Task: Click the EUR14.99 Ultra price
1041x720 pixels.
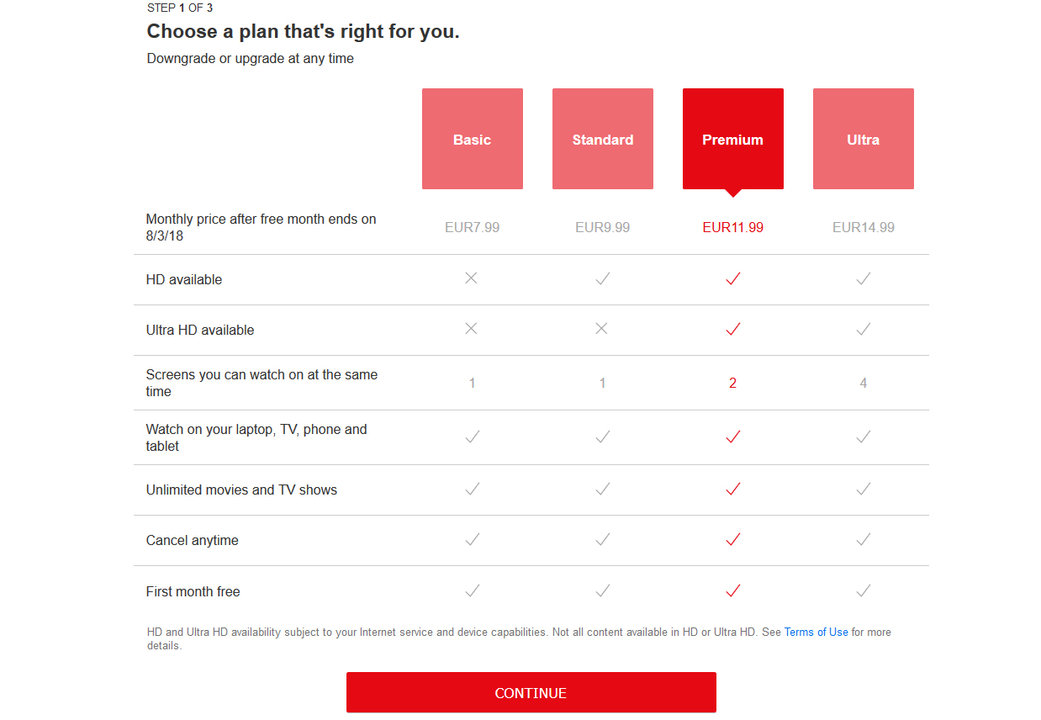Action: click(863, 227)
